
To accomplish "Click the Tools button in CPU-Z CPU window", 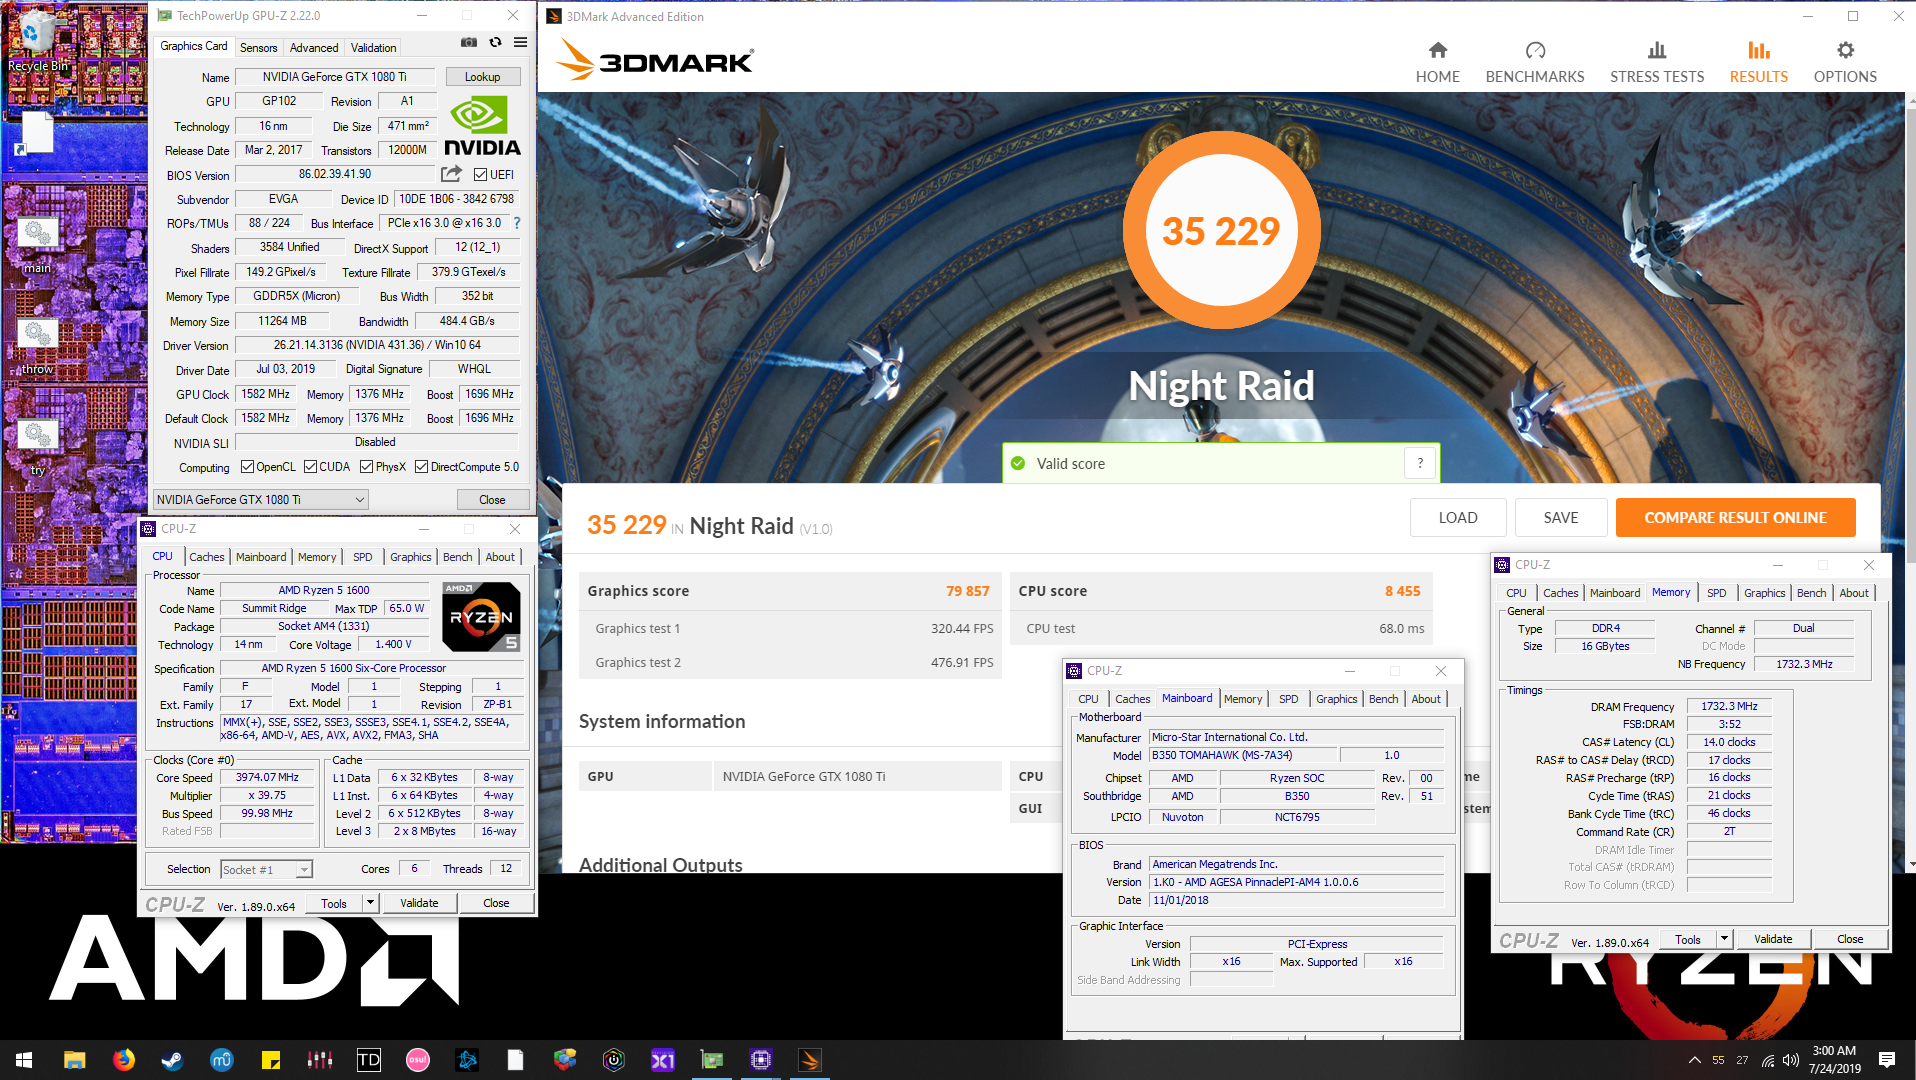I will (334, 903).
